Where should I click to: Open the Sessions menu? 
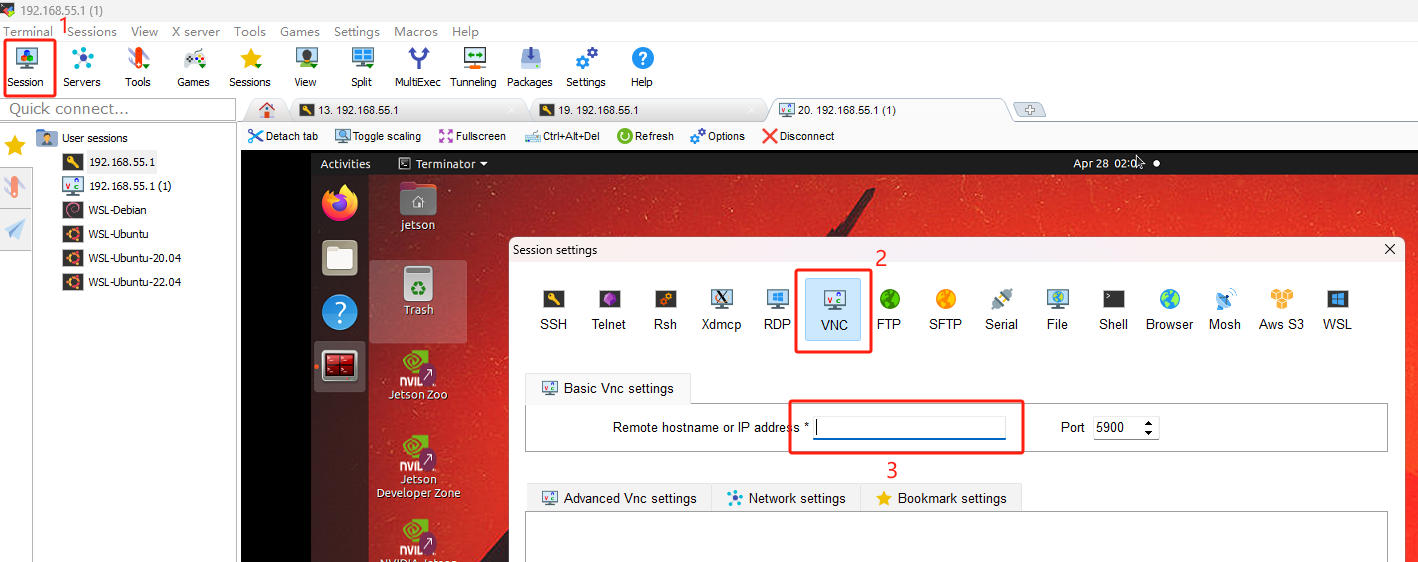(92, 31)
